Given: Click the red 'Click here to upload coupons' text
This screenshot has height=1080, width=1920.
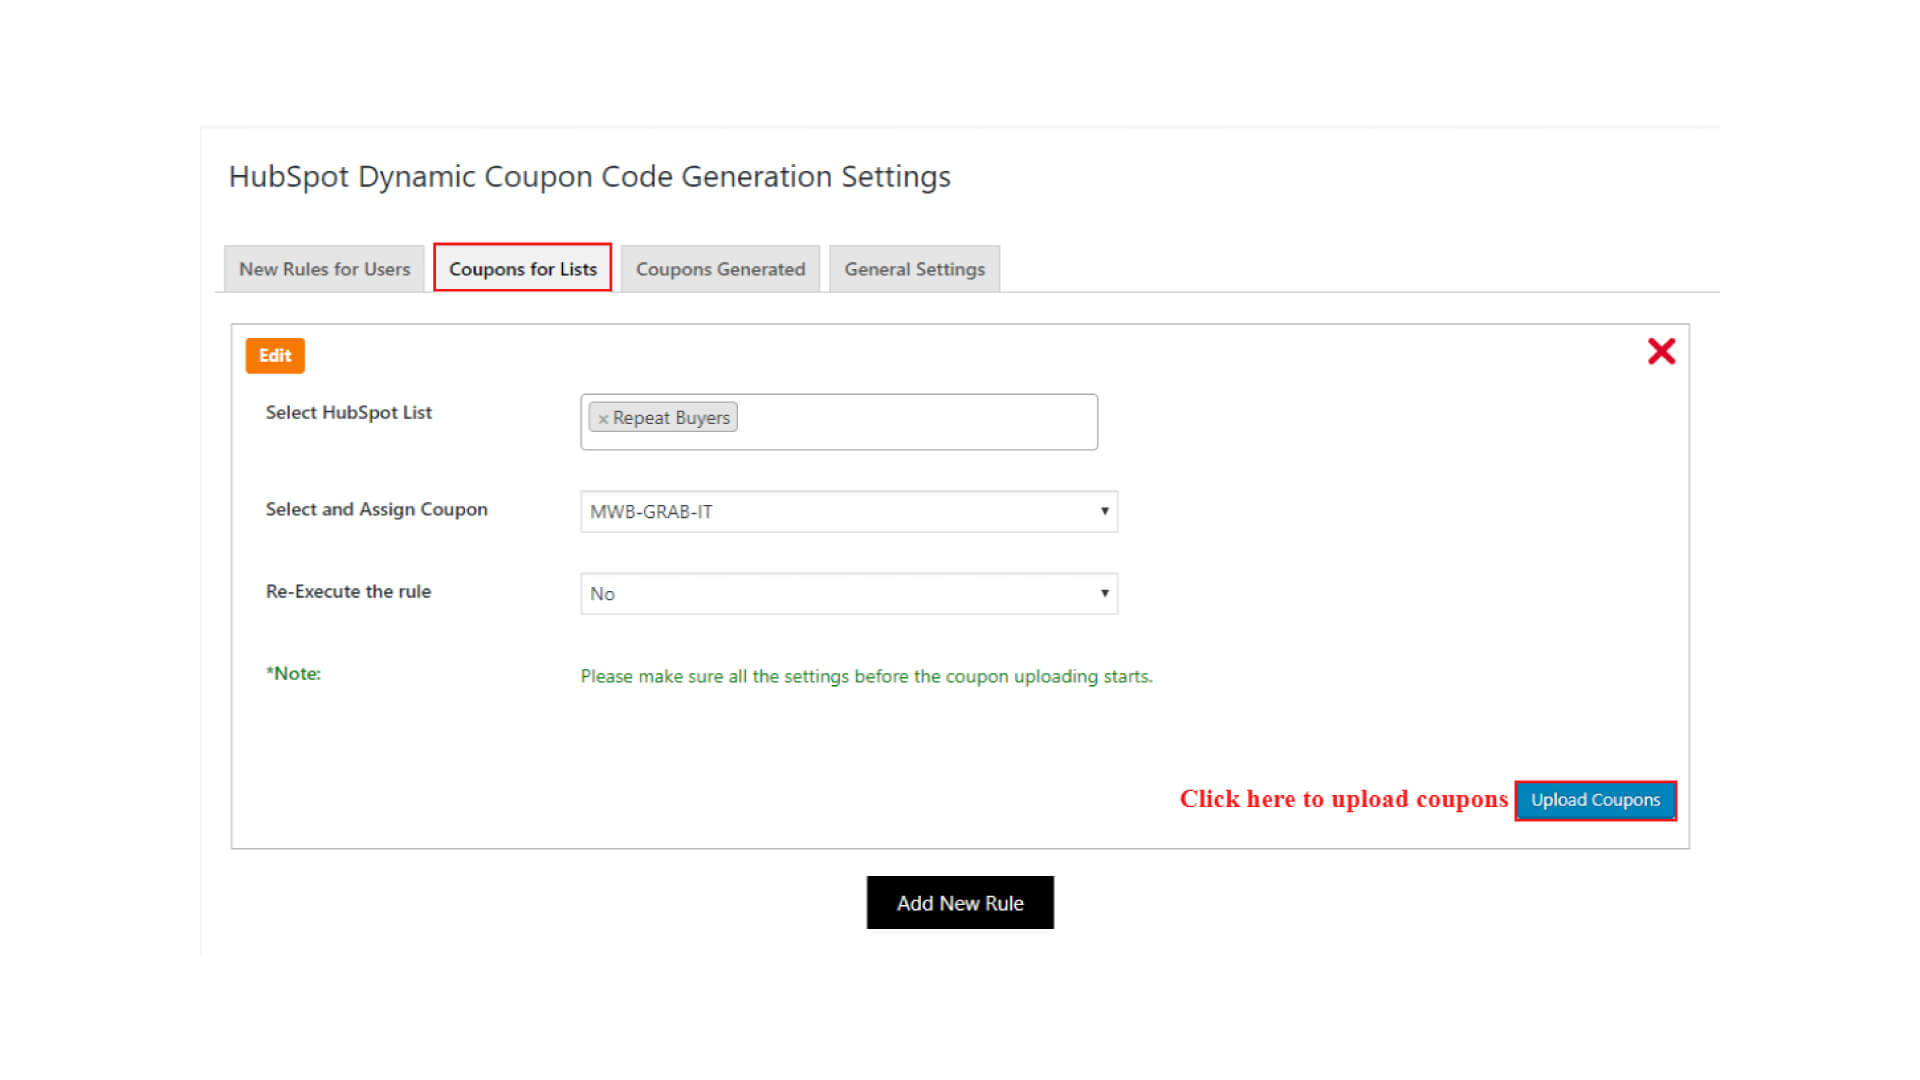Looking at the screenshot, I should 1343,799.
